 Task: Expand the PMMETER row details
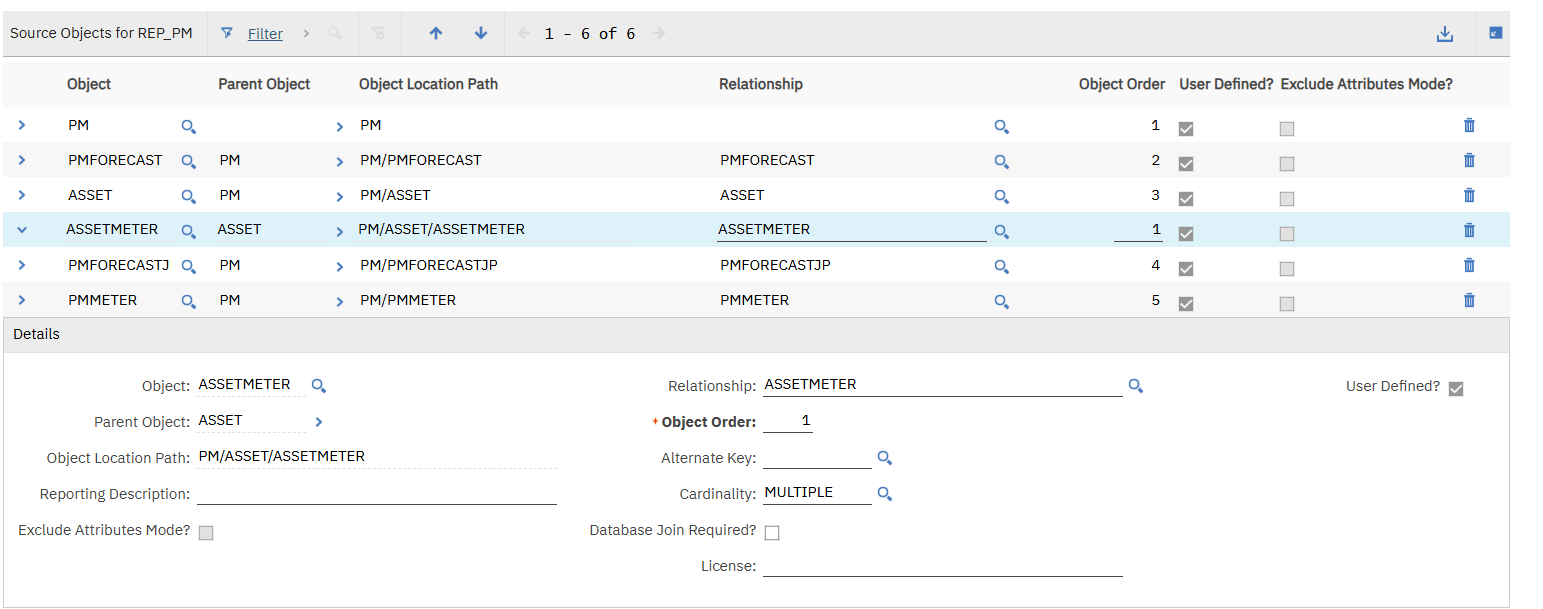[x=22, y=300]
